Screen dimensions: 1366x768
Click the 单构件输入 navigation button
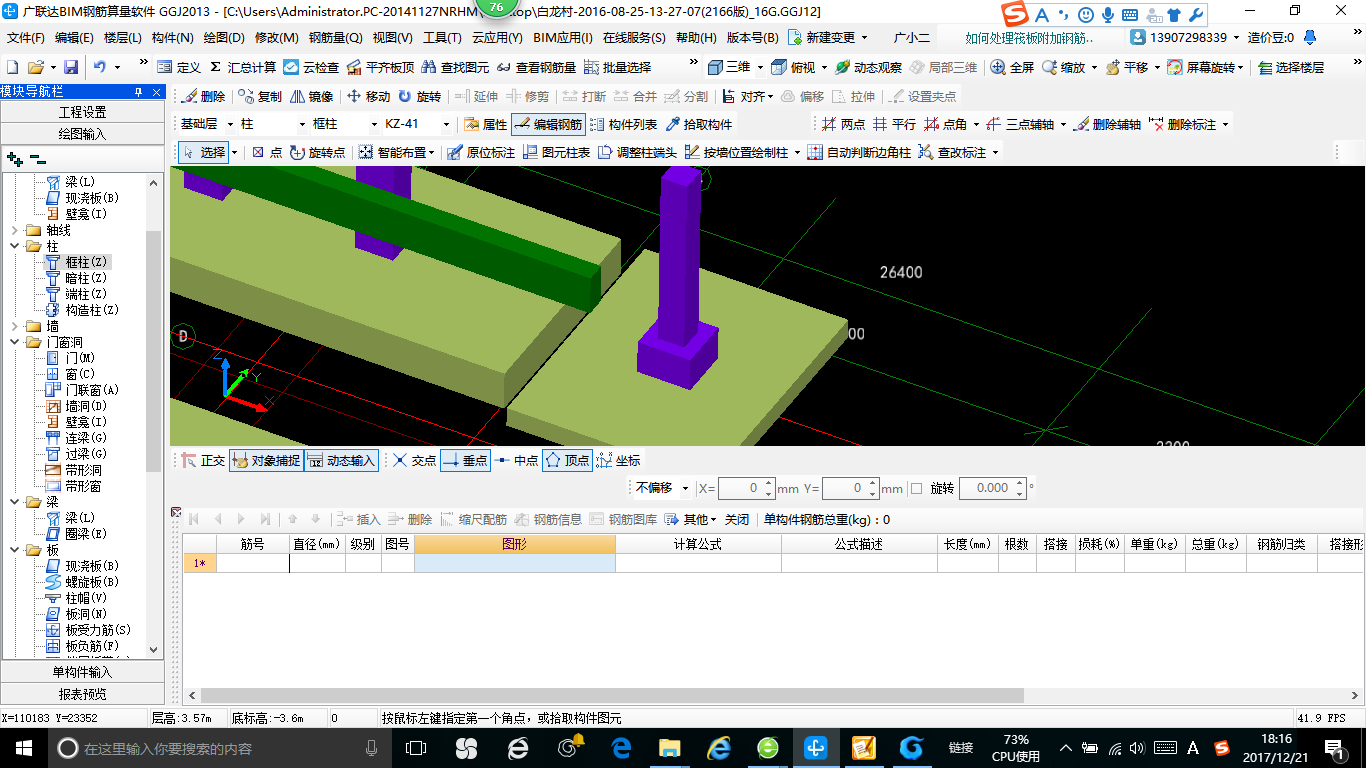[x=82, y=672]
